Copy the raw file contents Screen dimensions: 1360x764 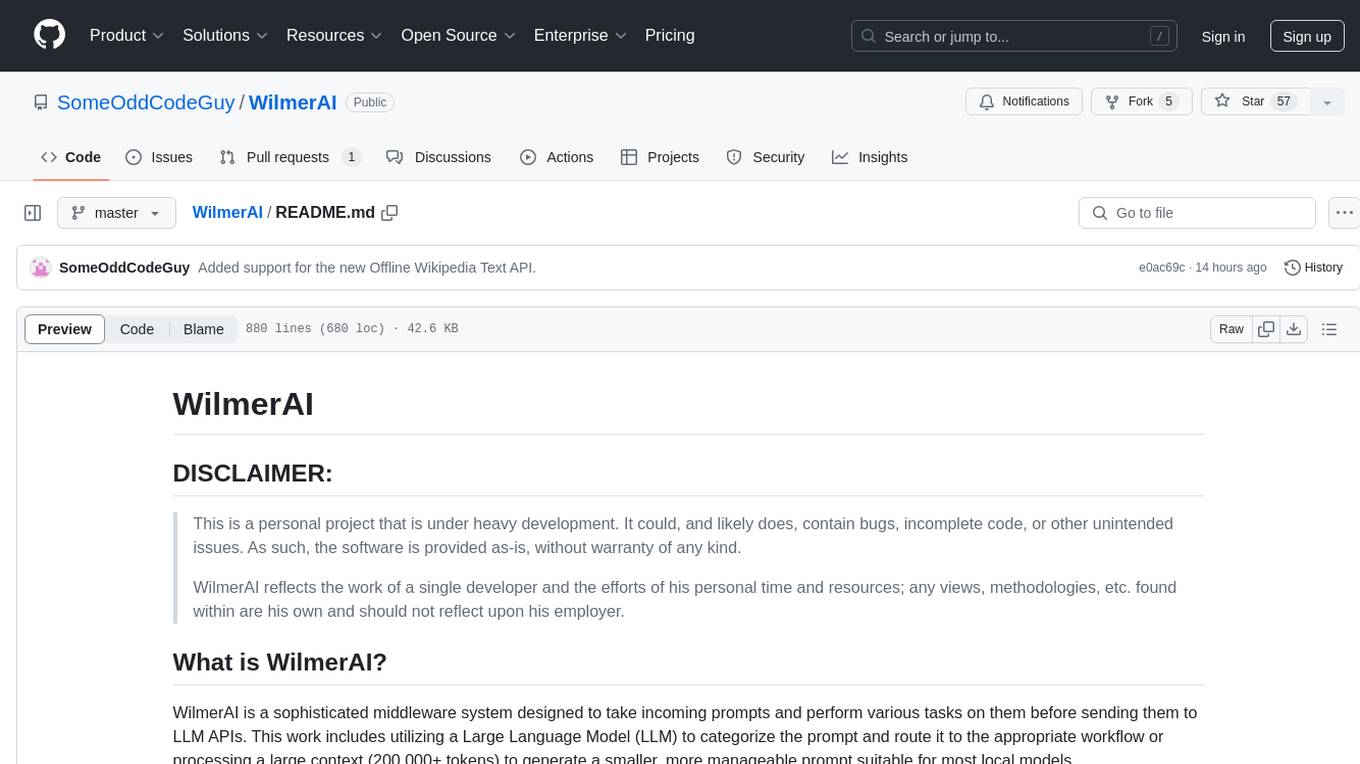tap(1266, 329)
